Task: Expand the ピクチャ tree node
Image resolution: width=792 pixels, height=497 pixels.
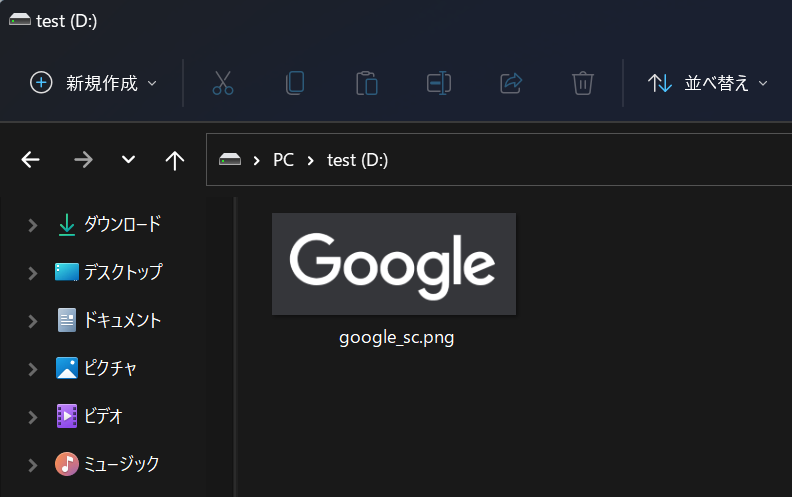Action: point(33,369)
